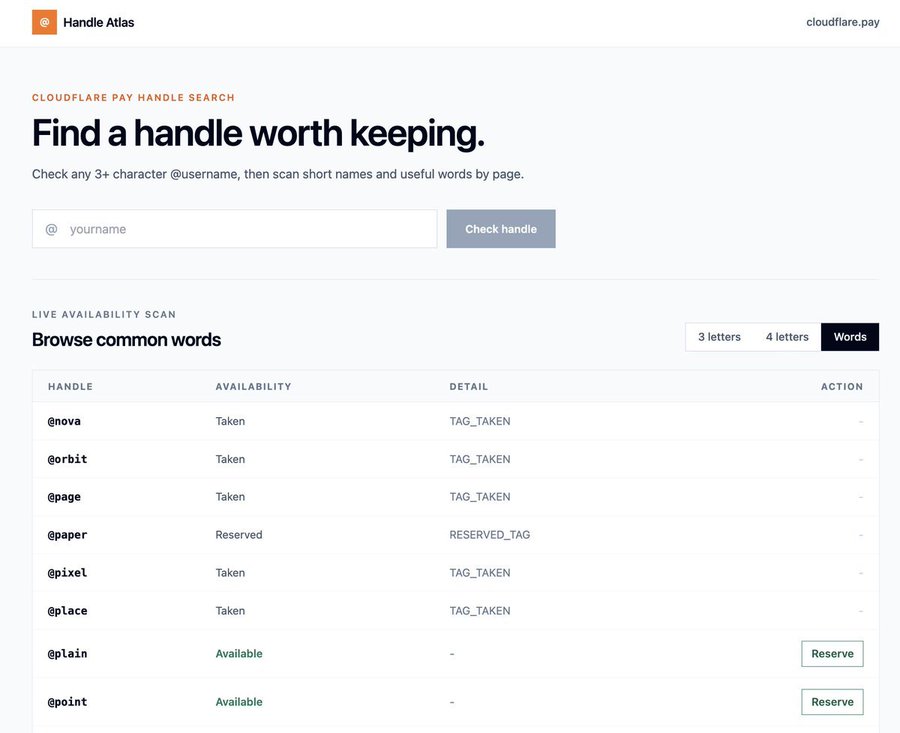Viewport: 900px width, 733px height.
Task: Click the Find a handle worth keeping headline
Action: pyautogui.click(x=258, y=134)
